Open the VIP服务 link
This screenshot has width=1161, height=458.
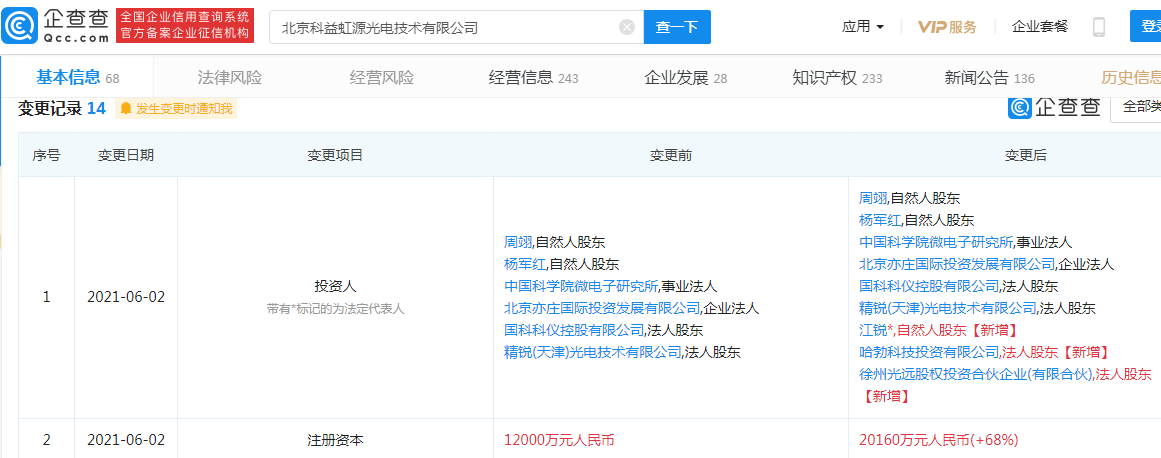(x=947, y=27)
